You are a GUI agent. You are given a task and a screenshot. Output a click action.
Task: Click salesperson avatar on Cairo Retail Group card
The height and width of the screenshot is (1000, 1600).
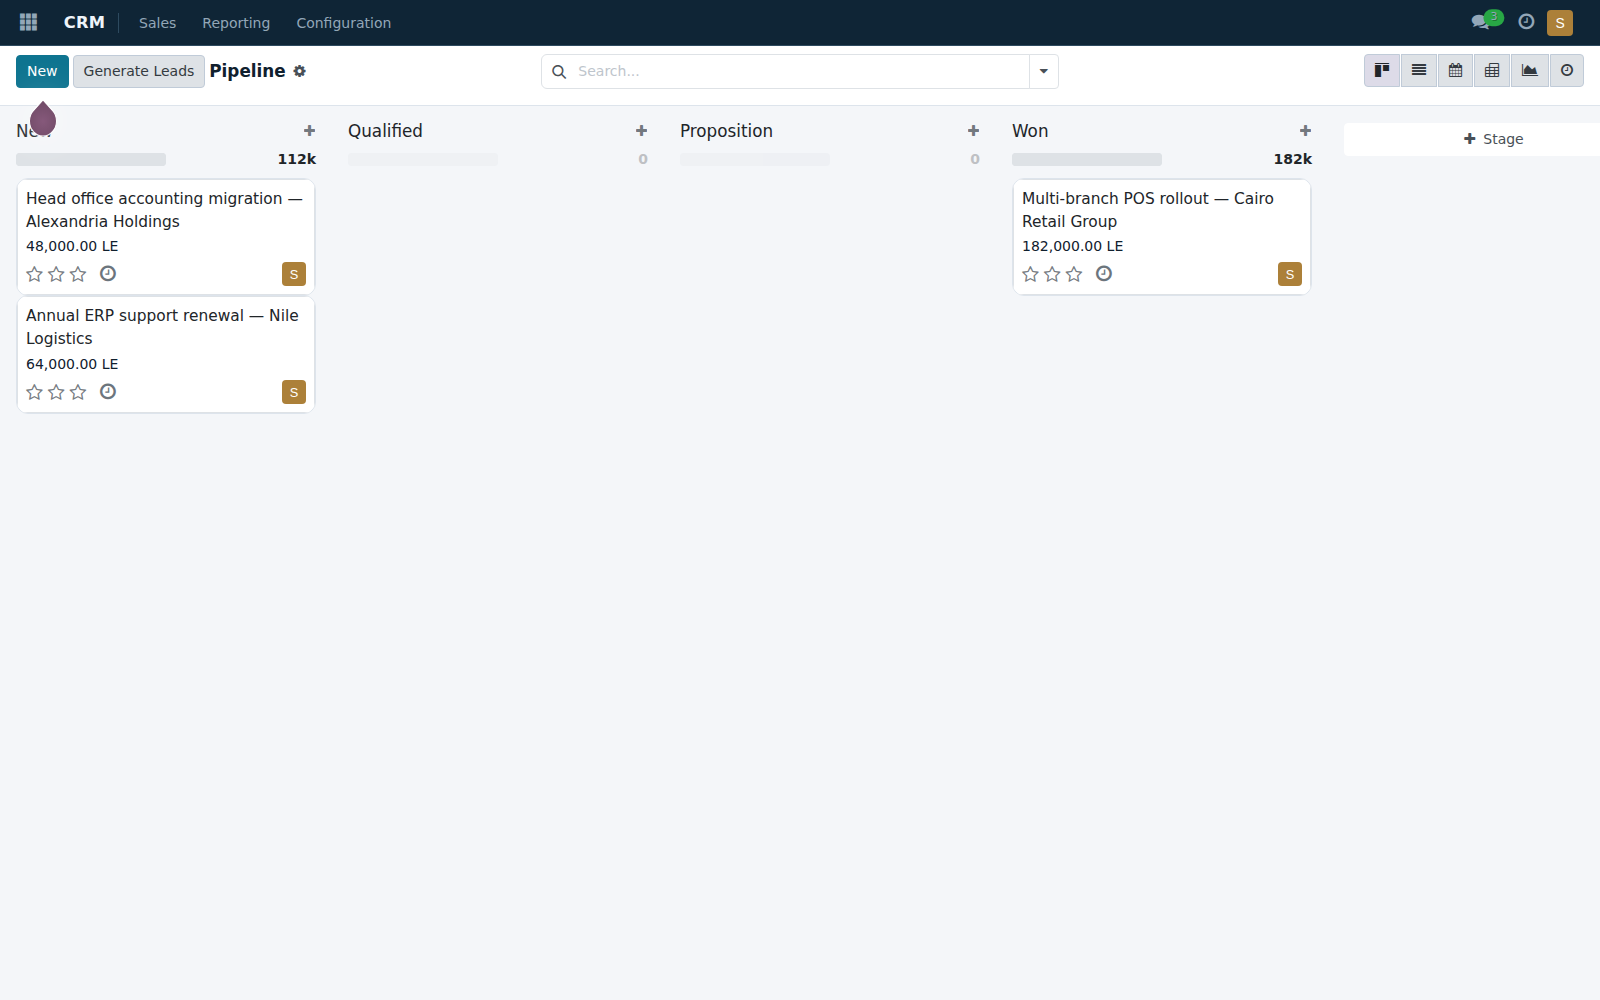tap(1290, 274)
